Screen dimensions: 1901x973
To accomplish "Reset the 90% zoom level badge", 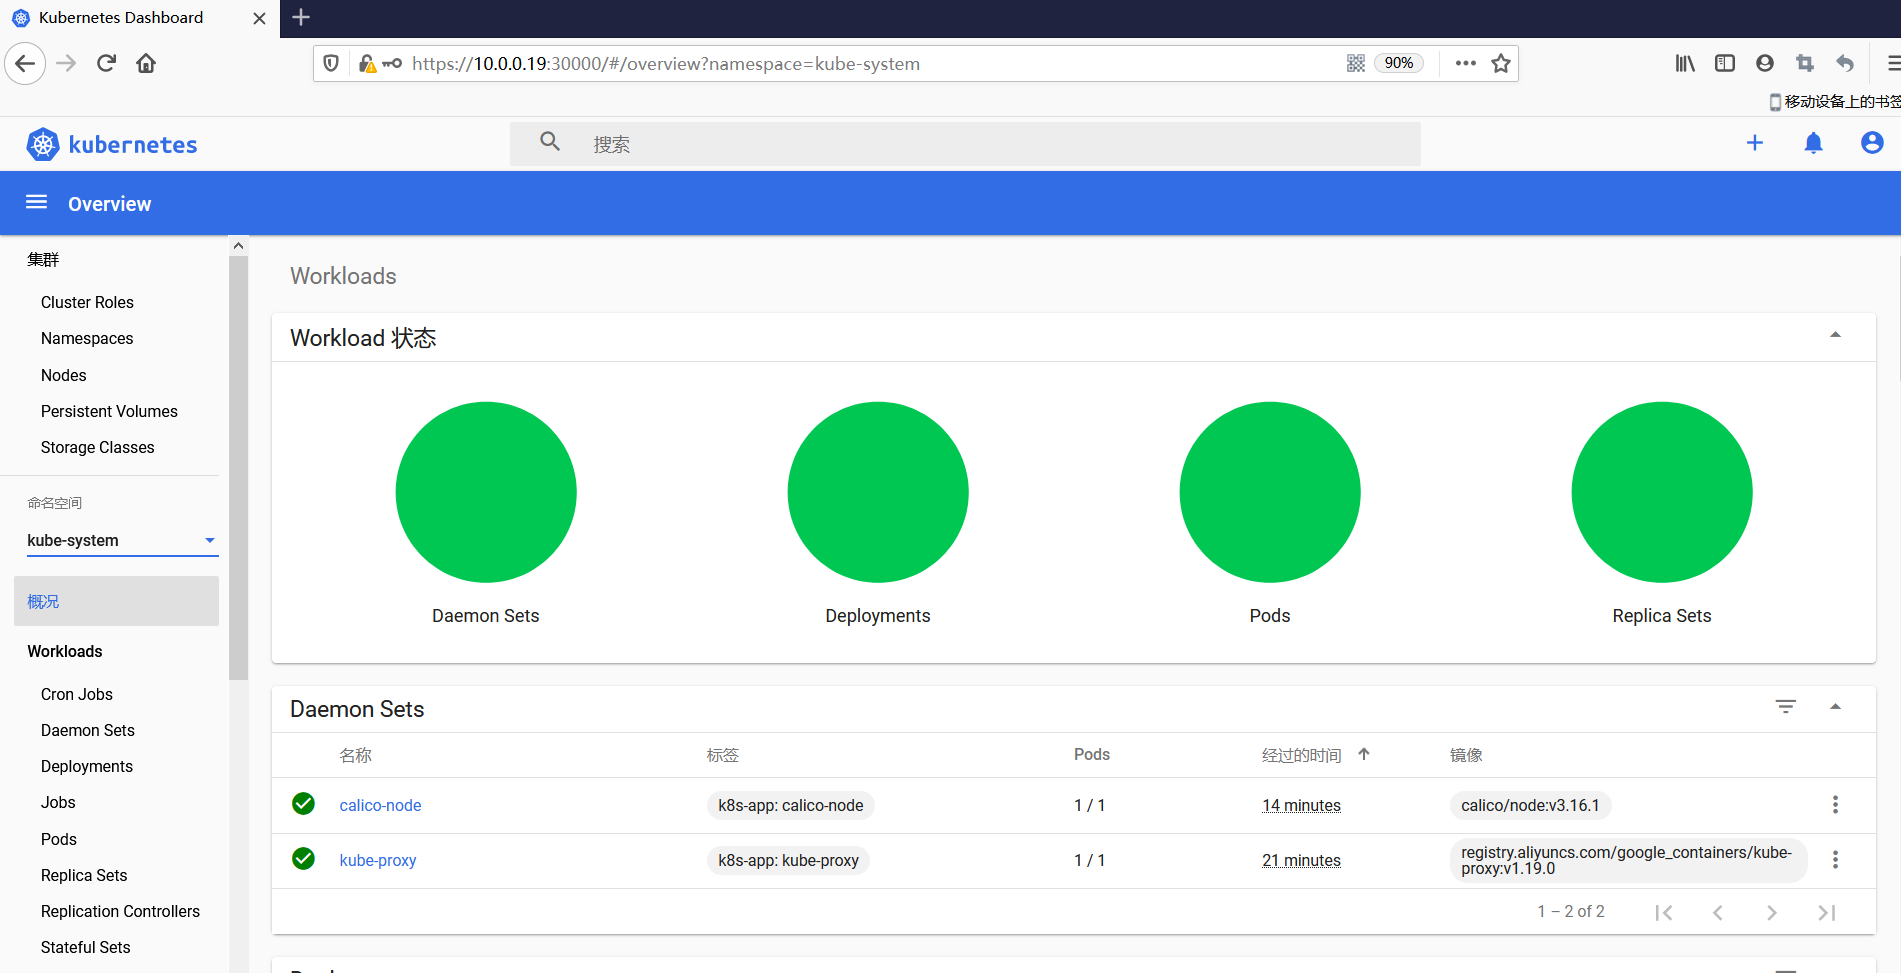I will tap(1399, 63).
